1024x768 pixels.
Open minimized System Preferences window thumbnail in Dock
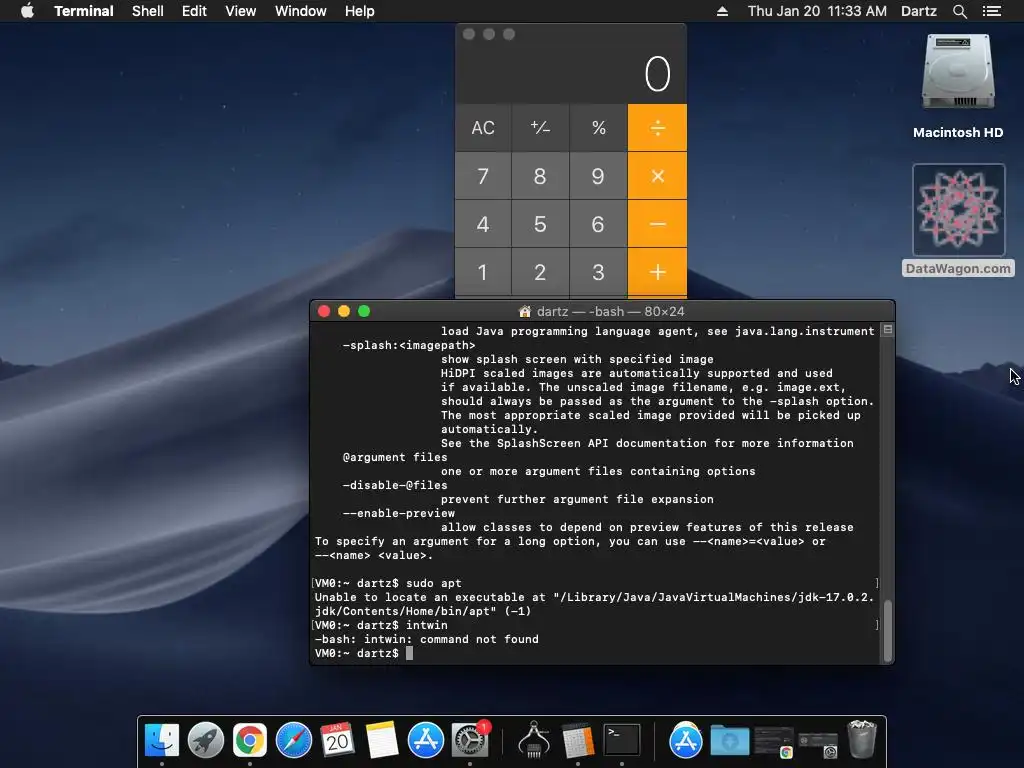tap(818, 744)
